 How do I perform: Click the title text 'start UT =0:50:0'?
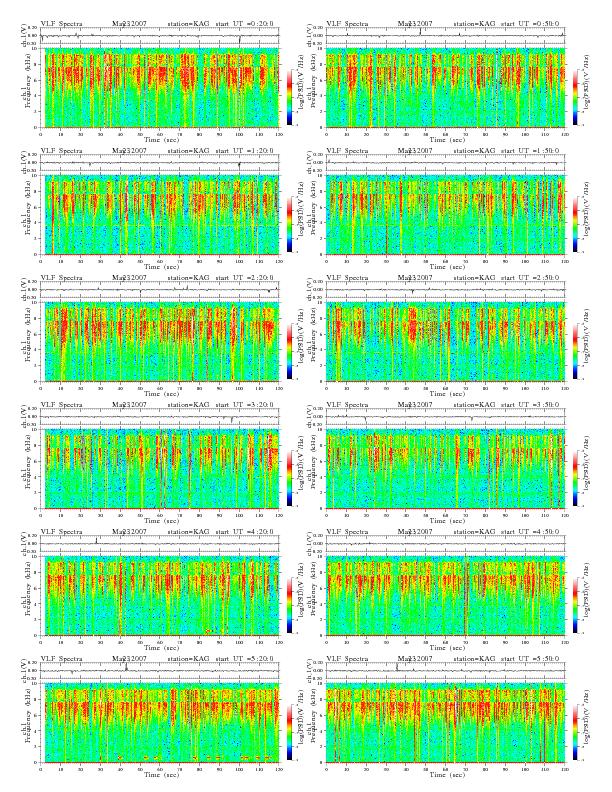point(530,23)
